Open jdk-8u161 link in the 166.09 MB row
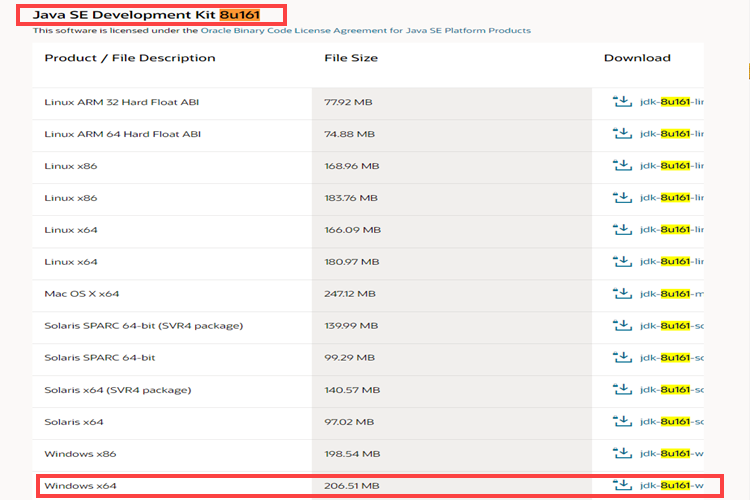Image resolution: width=750 pixels, height=500 pixels. (672, 230)
